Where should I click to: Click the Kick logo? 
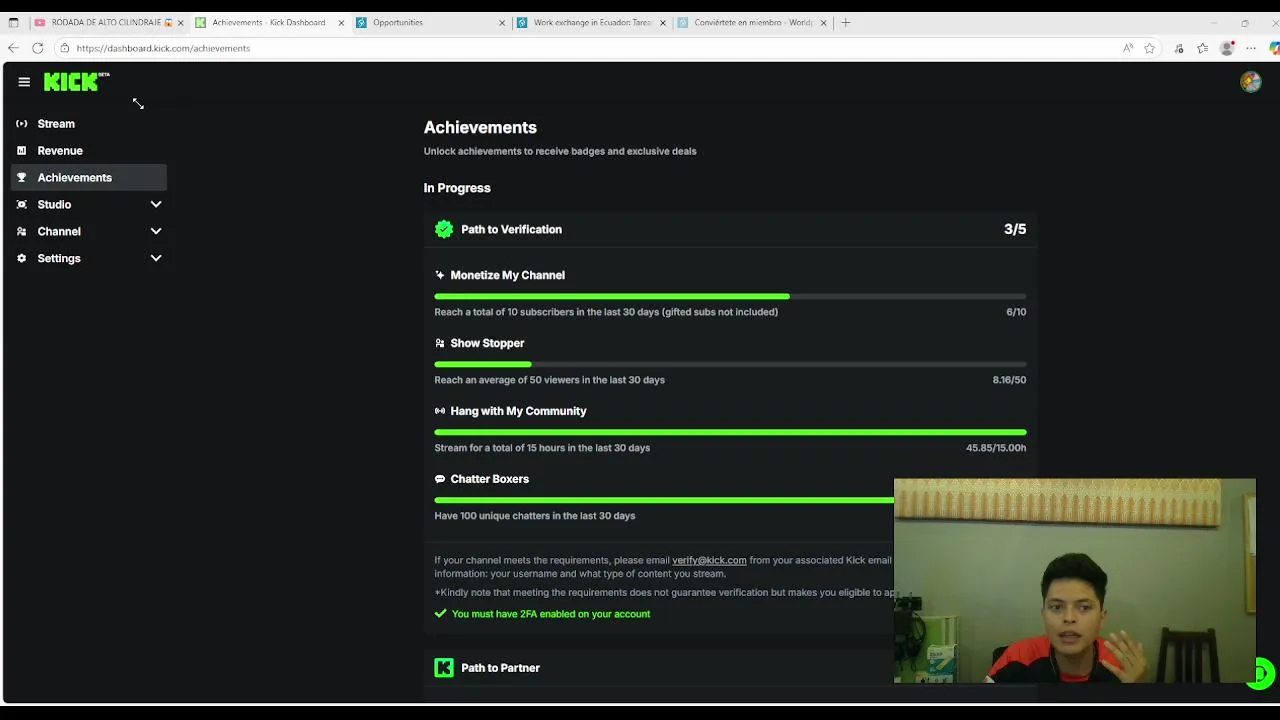[76, 82]
